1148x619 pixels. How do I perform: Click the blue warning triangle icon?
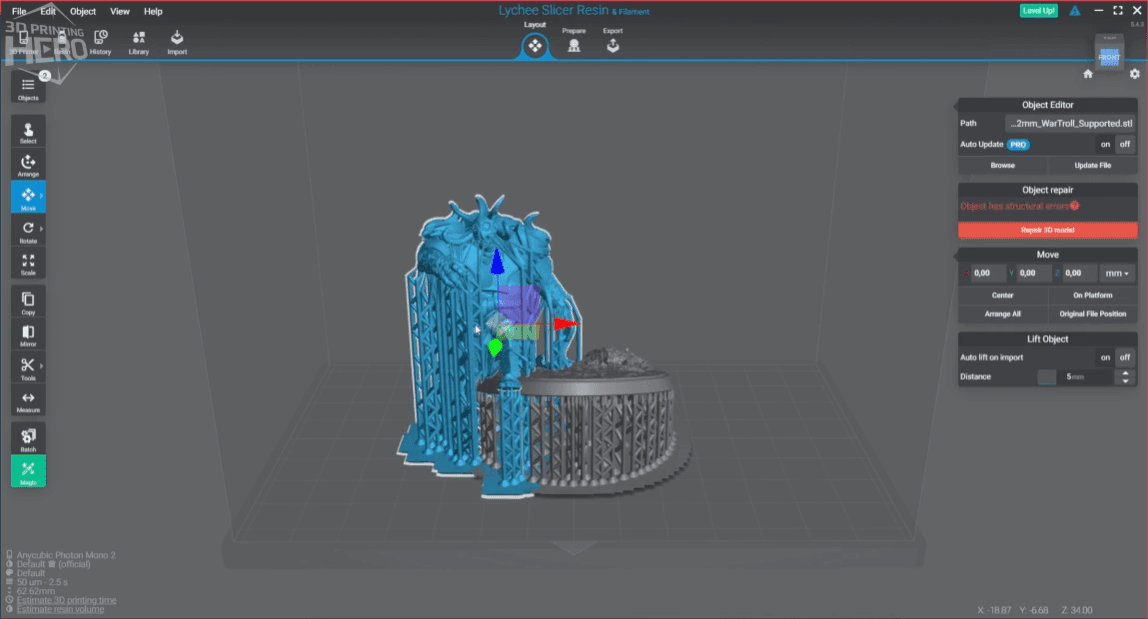[x=1075, y=11]
